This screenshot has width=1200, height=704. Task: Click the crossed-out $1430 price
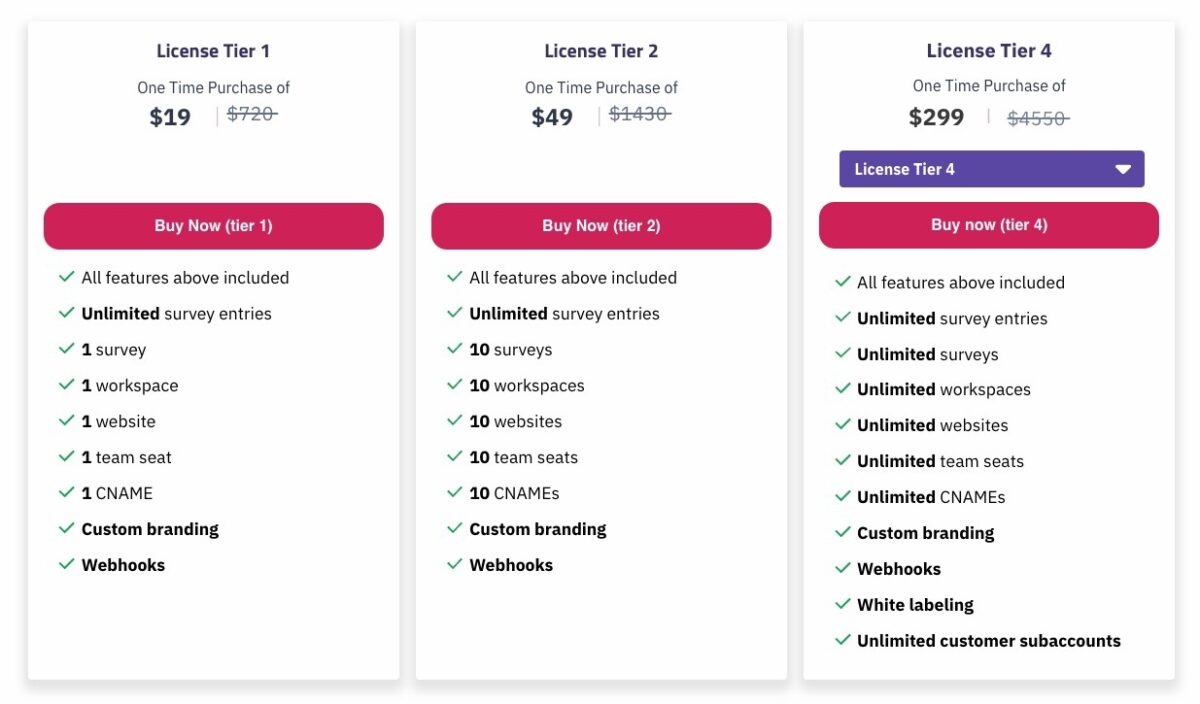[640, 114]
